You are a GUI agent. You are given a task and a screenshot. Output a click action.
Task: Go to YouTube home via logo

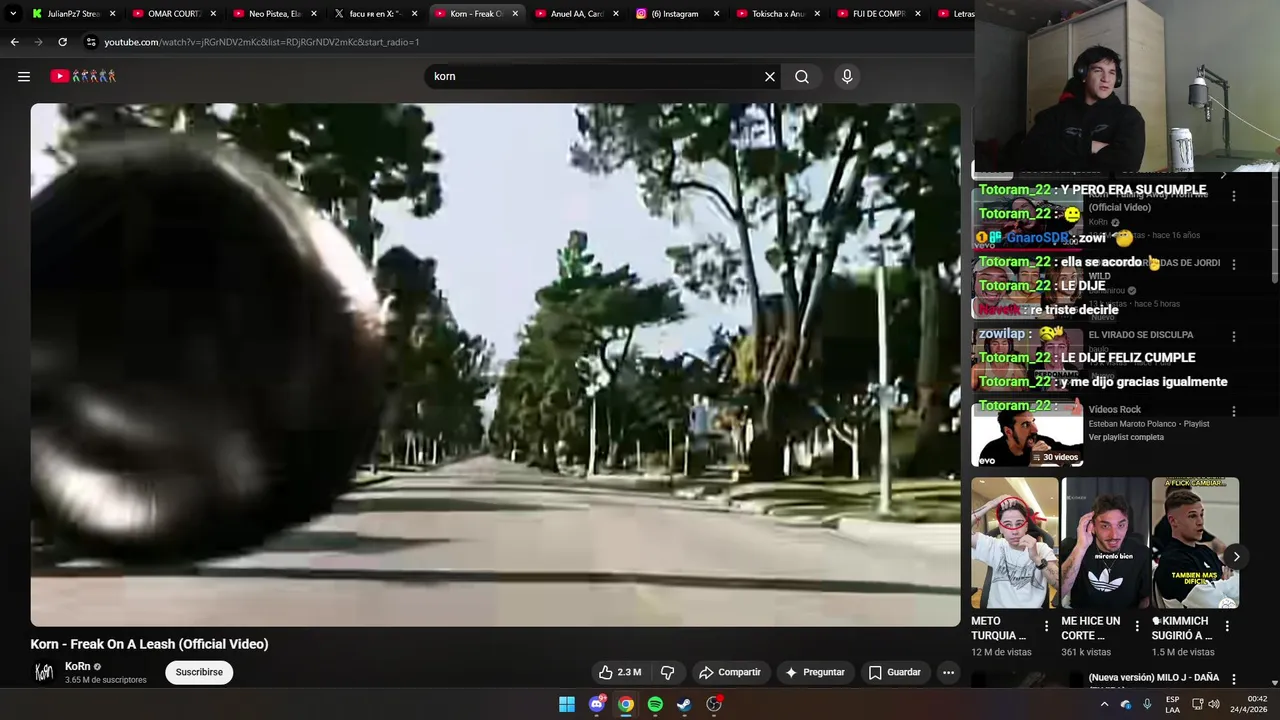[84, 76]
